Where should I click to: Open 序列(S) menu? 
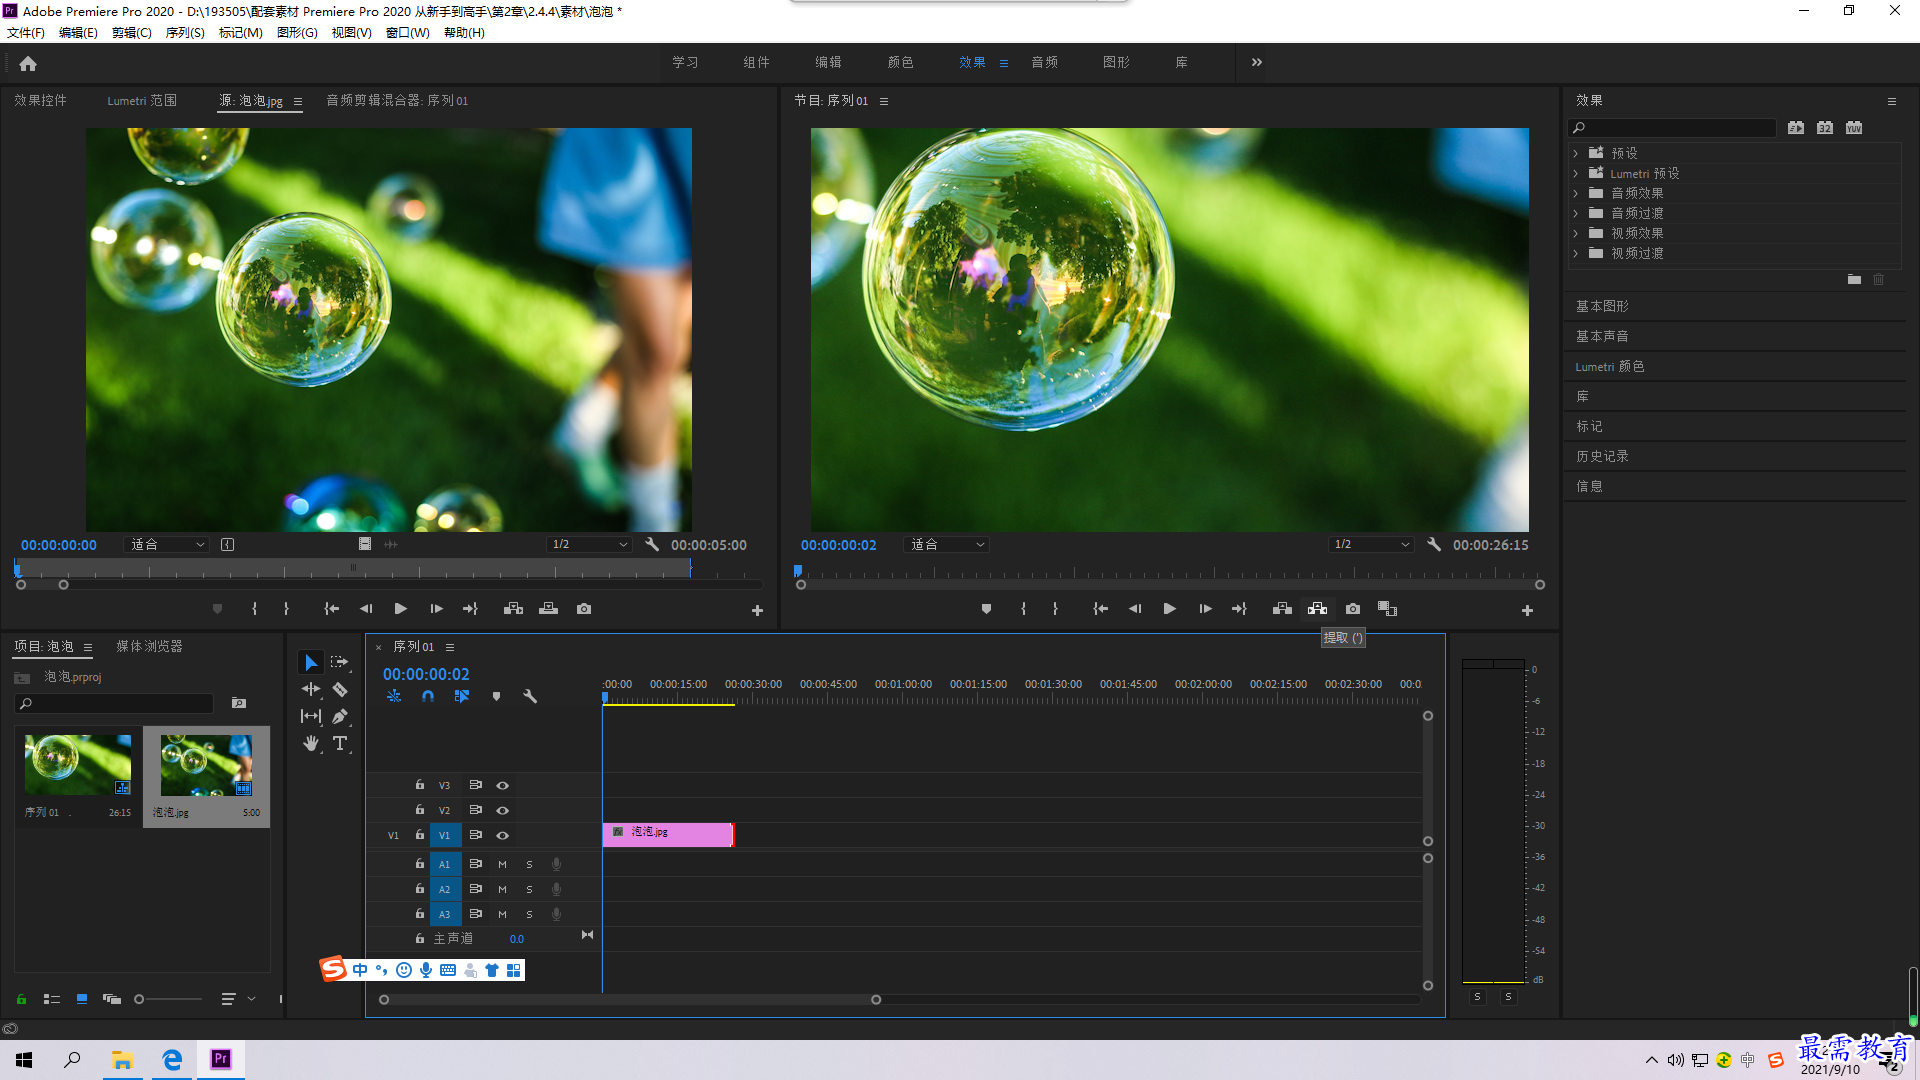185,33
